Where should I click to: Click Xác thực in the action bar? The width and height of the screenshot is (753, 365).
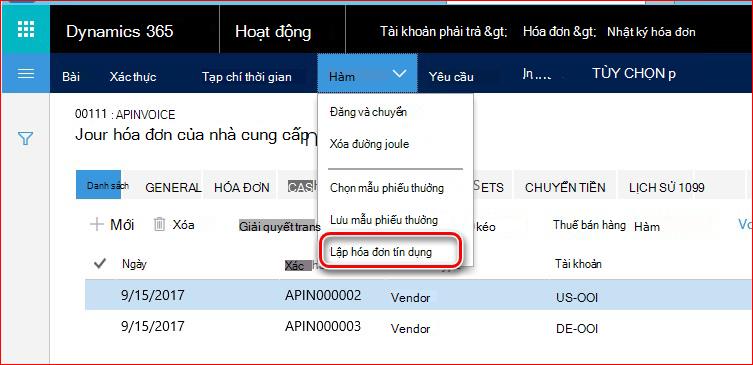(133, 76)
